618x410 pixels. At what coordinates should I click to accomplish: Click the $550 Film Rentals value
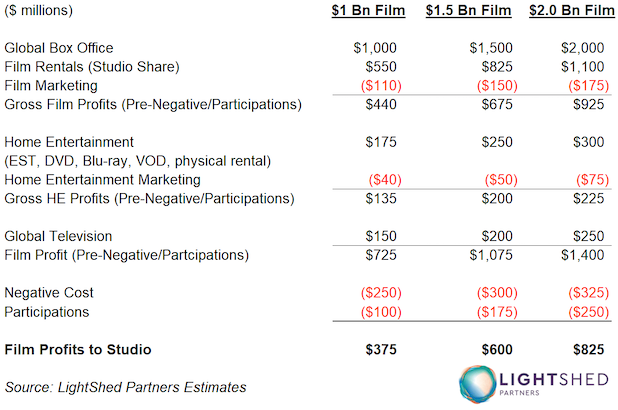(379, 67)
